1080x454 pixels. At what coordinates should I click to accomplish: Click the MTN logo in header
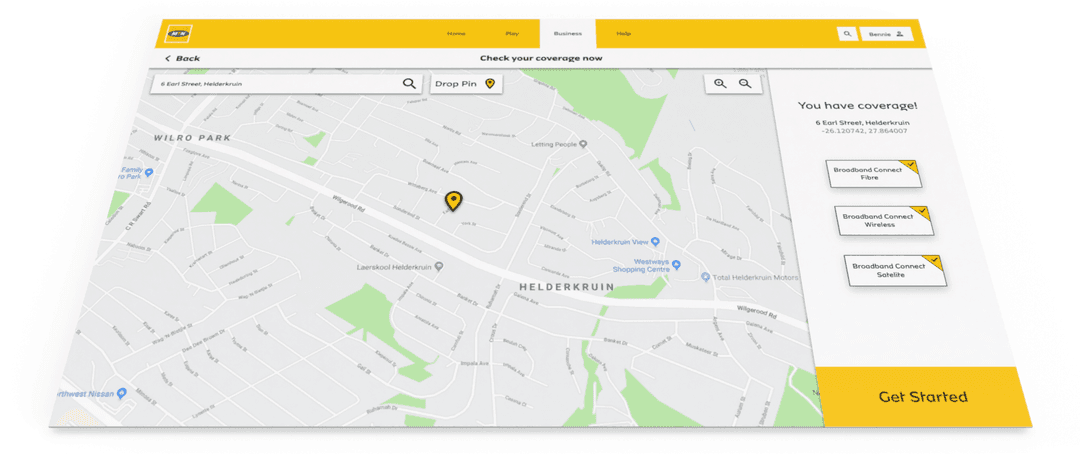point(180,33)
